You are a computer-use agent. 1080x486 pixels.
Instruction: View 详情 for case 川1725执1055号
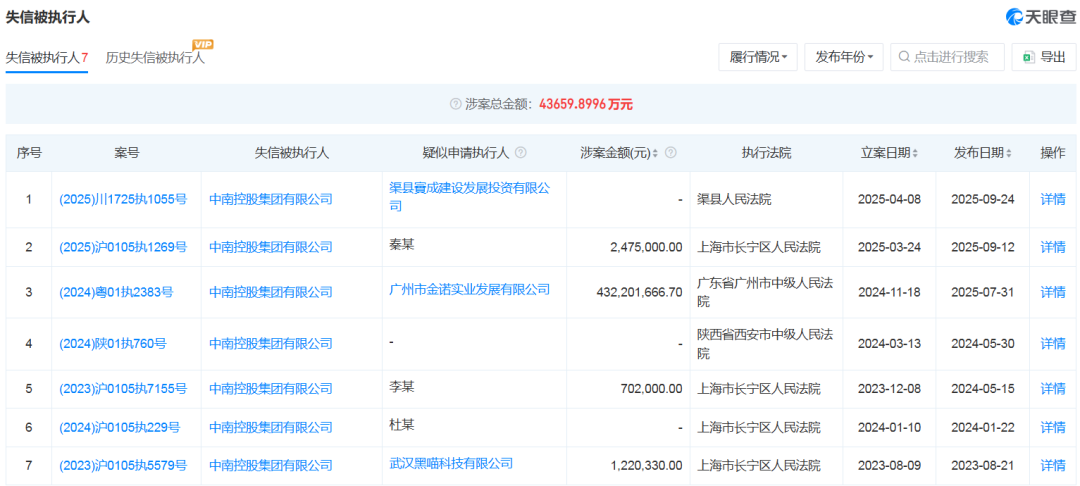pos(1052,200)
